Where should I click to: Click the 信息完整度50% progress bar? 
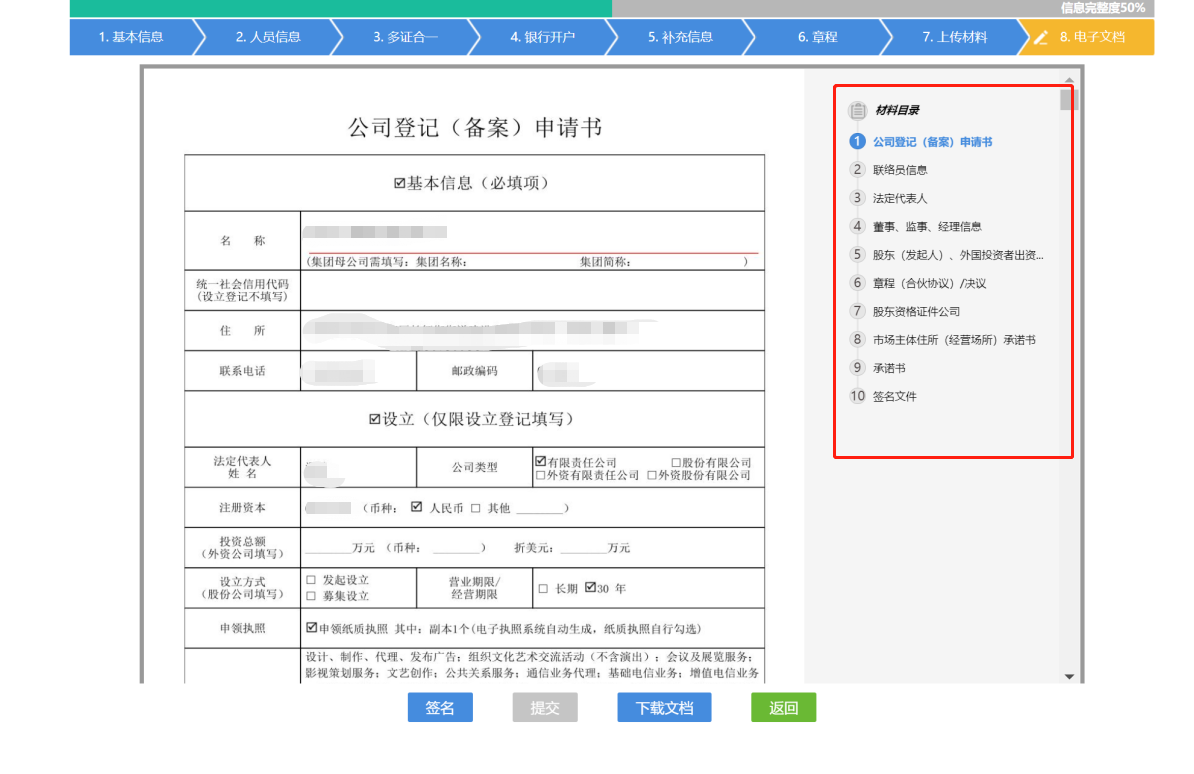tap(612, 8)
